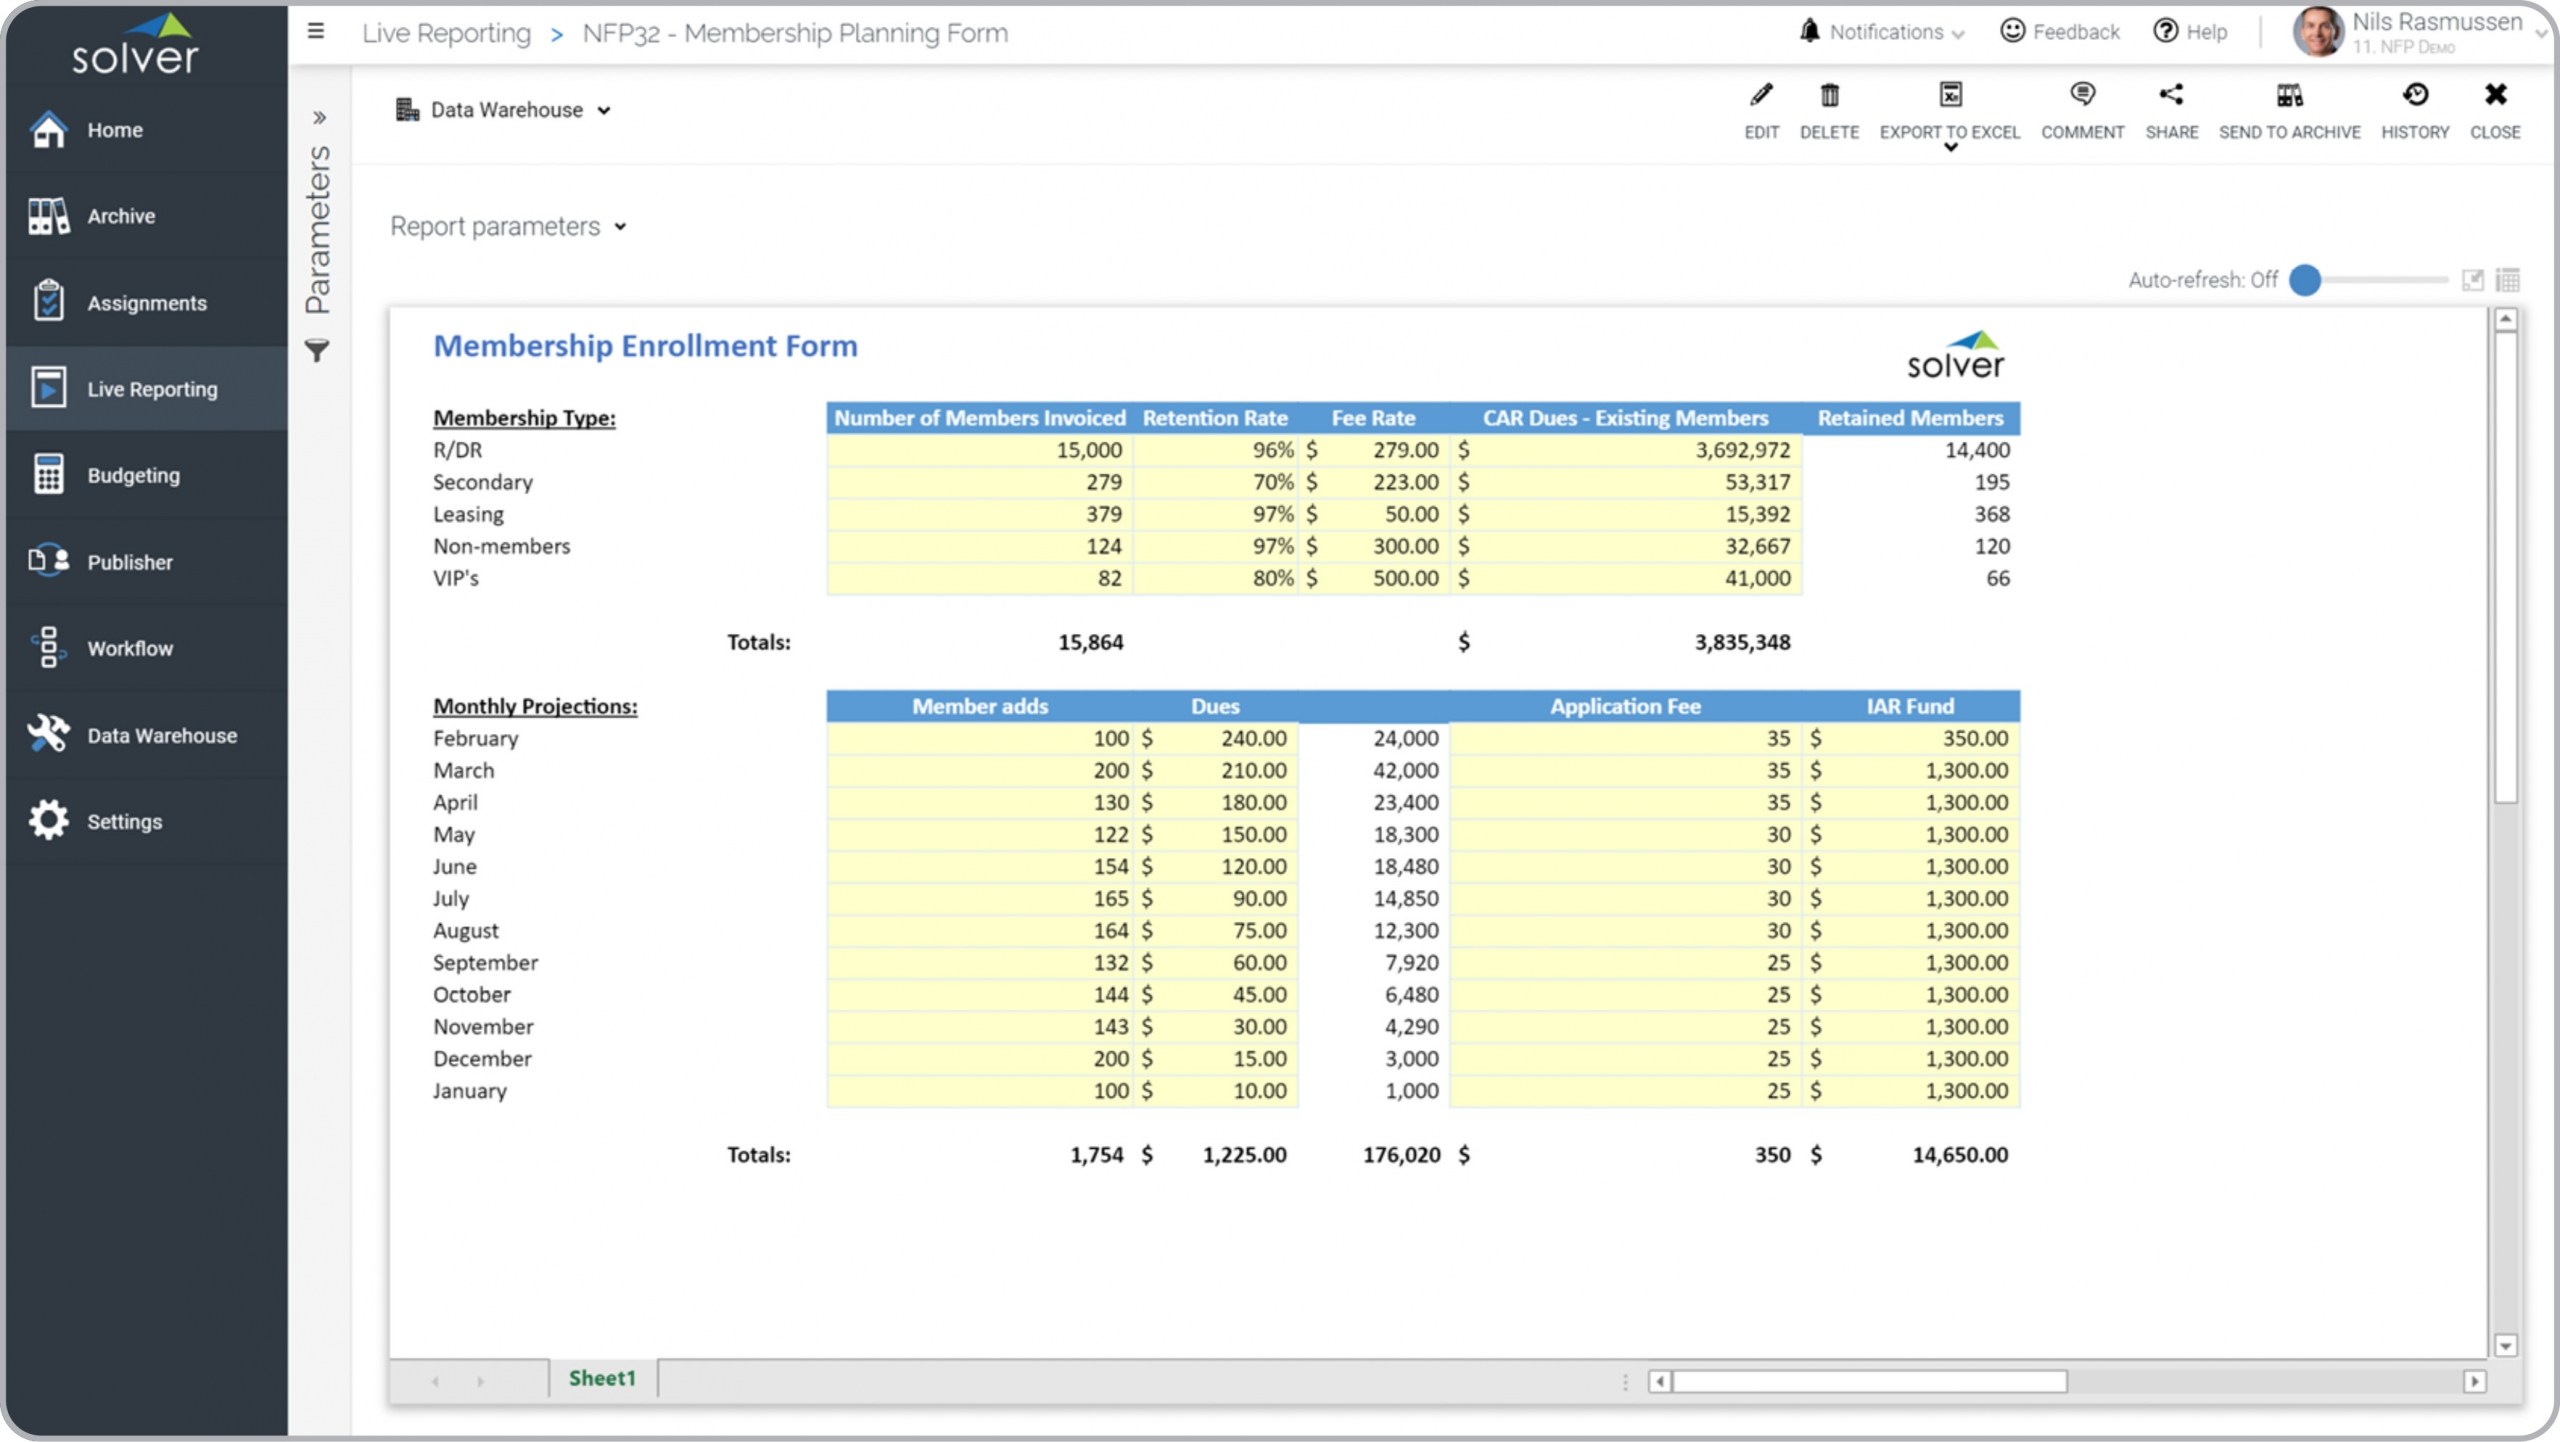Click the R/DR members invoiced cell

click(980, 451)
